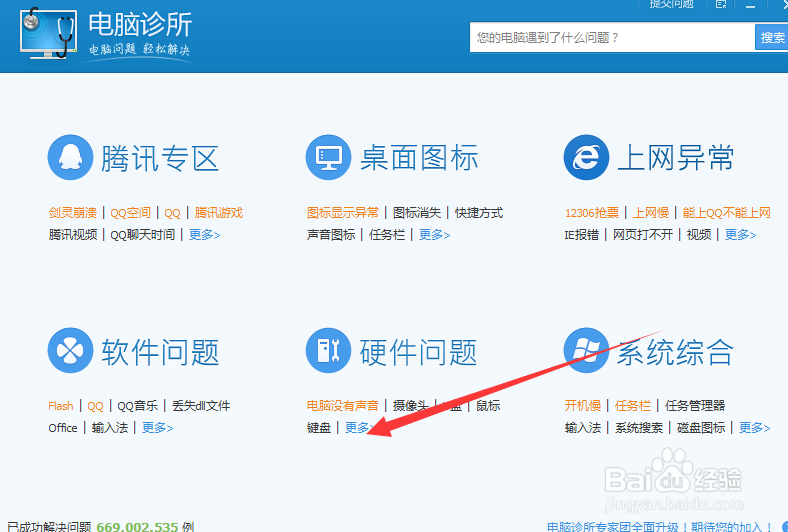Image resolution: width=788 pixels, height=532 pixels.
Task: Open the 12306抢票 link
Action: point(592,213)
